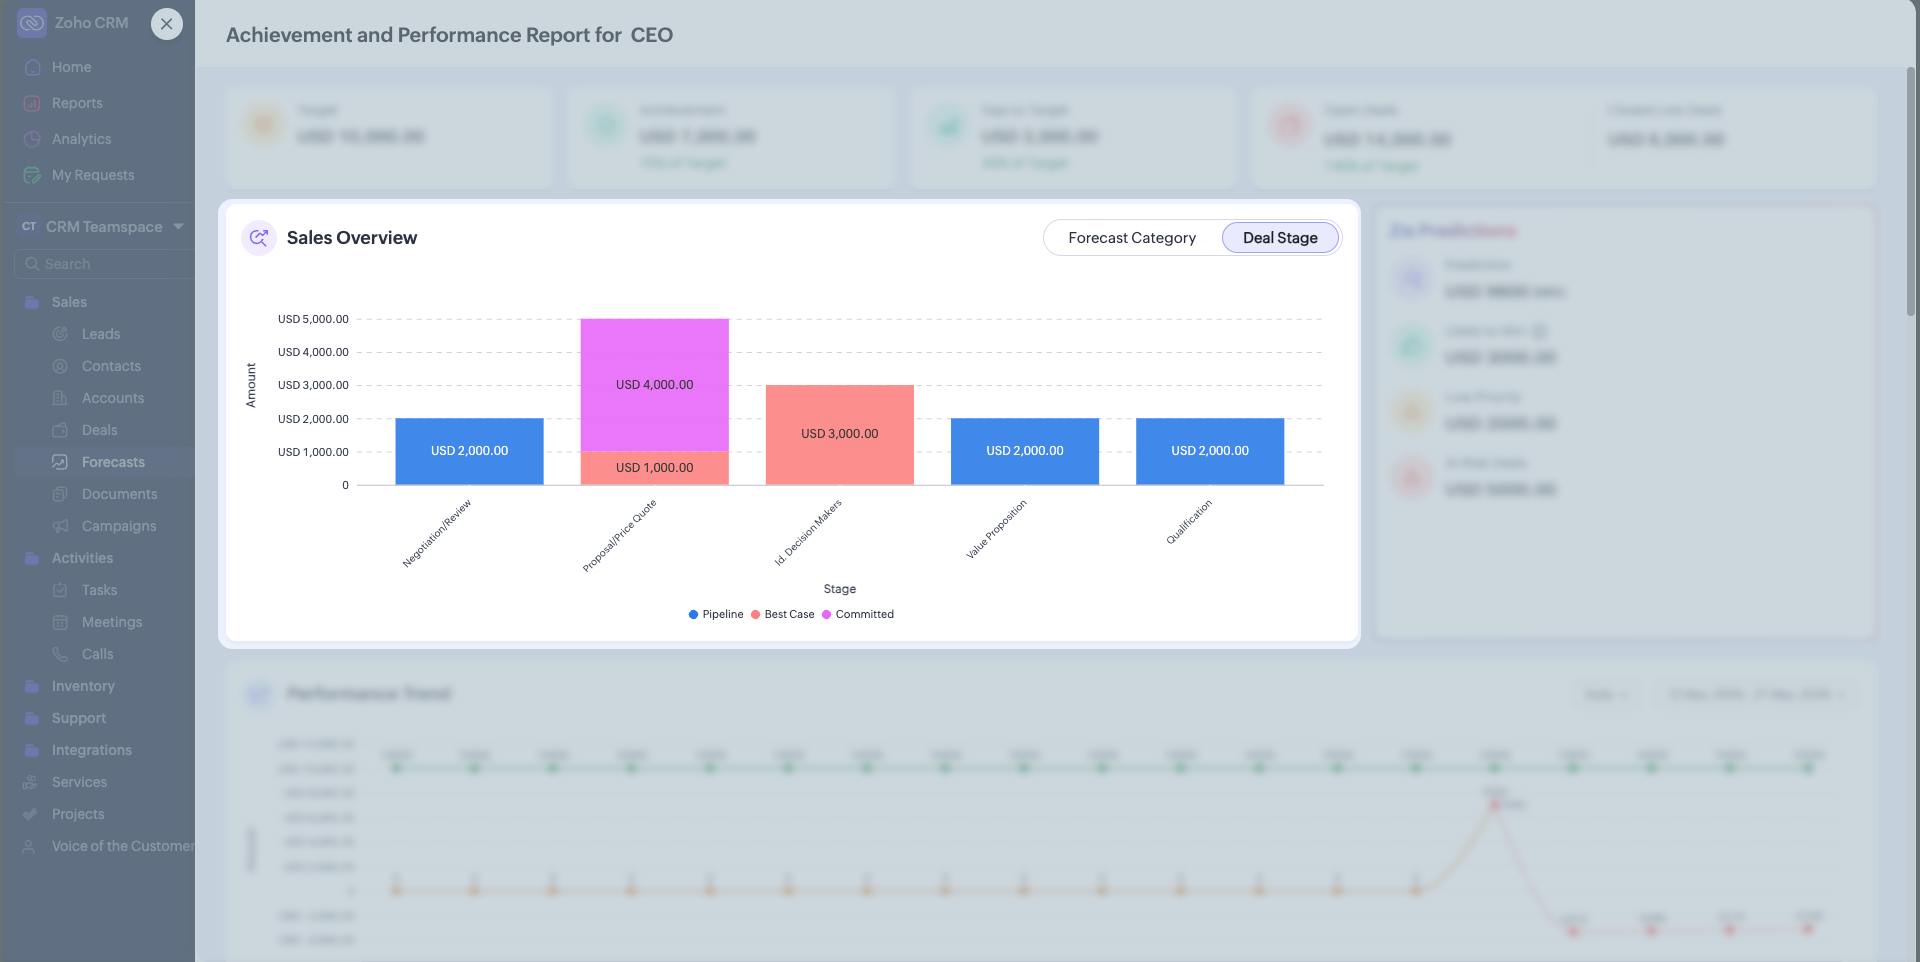Open Accounts module
The width and height of the screenshot is (1920, 962).
click(x=113, y=398)
